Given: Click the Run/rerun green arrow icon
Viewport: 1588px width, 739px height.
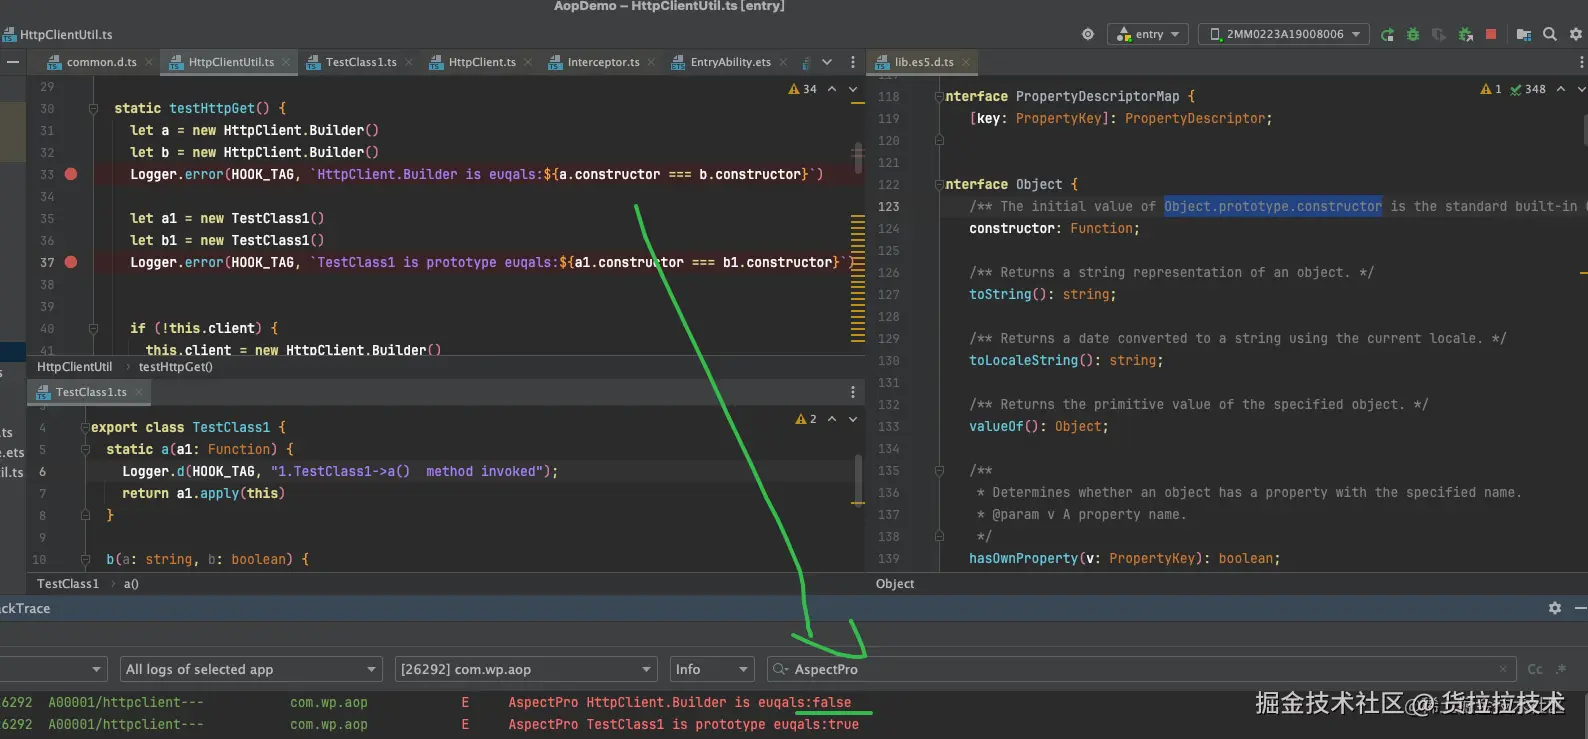Looking at the screenshot, I should 1387,35.
